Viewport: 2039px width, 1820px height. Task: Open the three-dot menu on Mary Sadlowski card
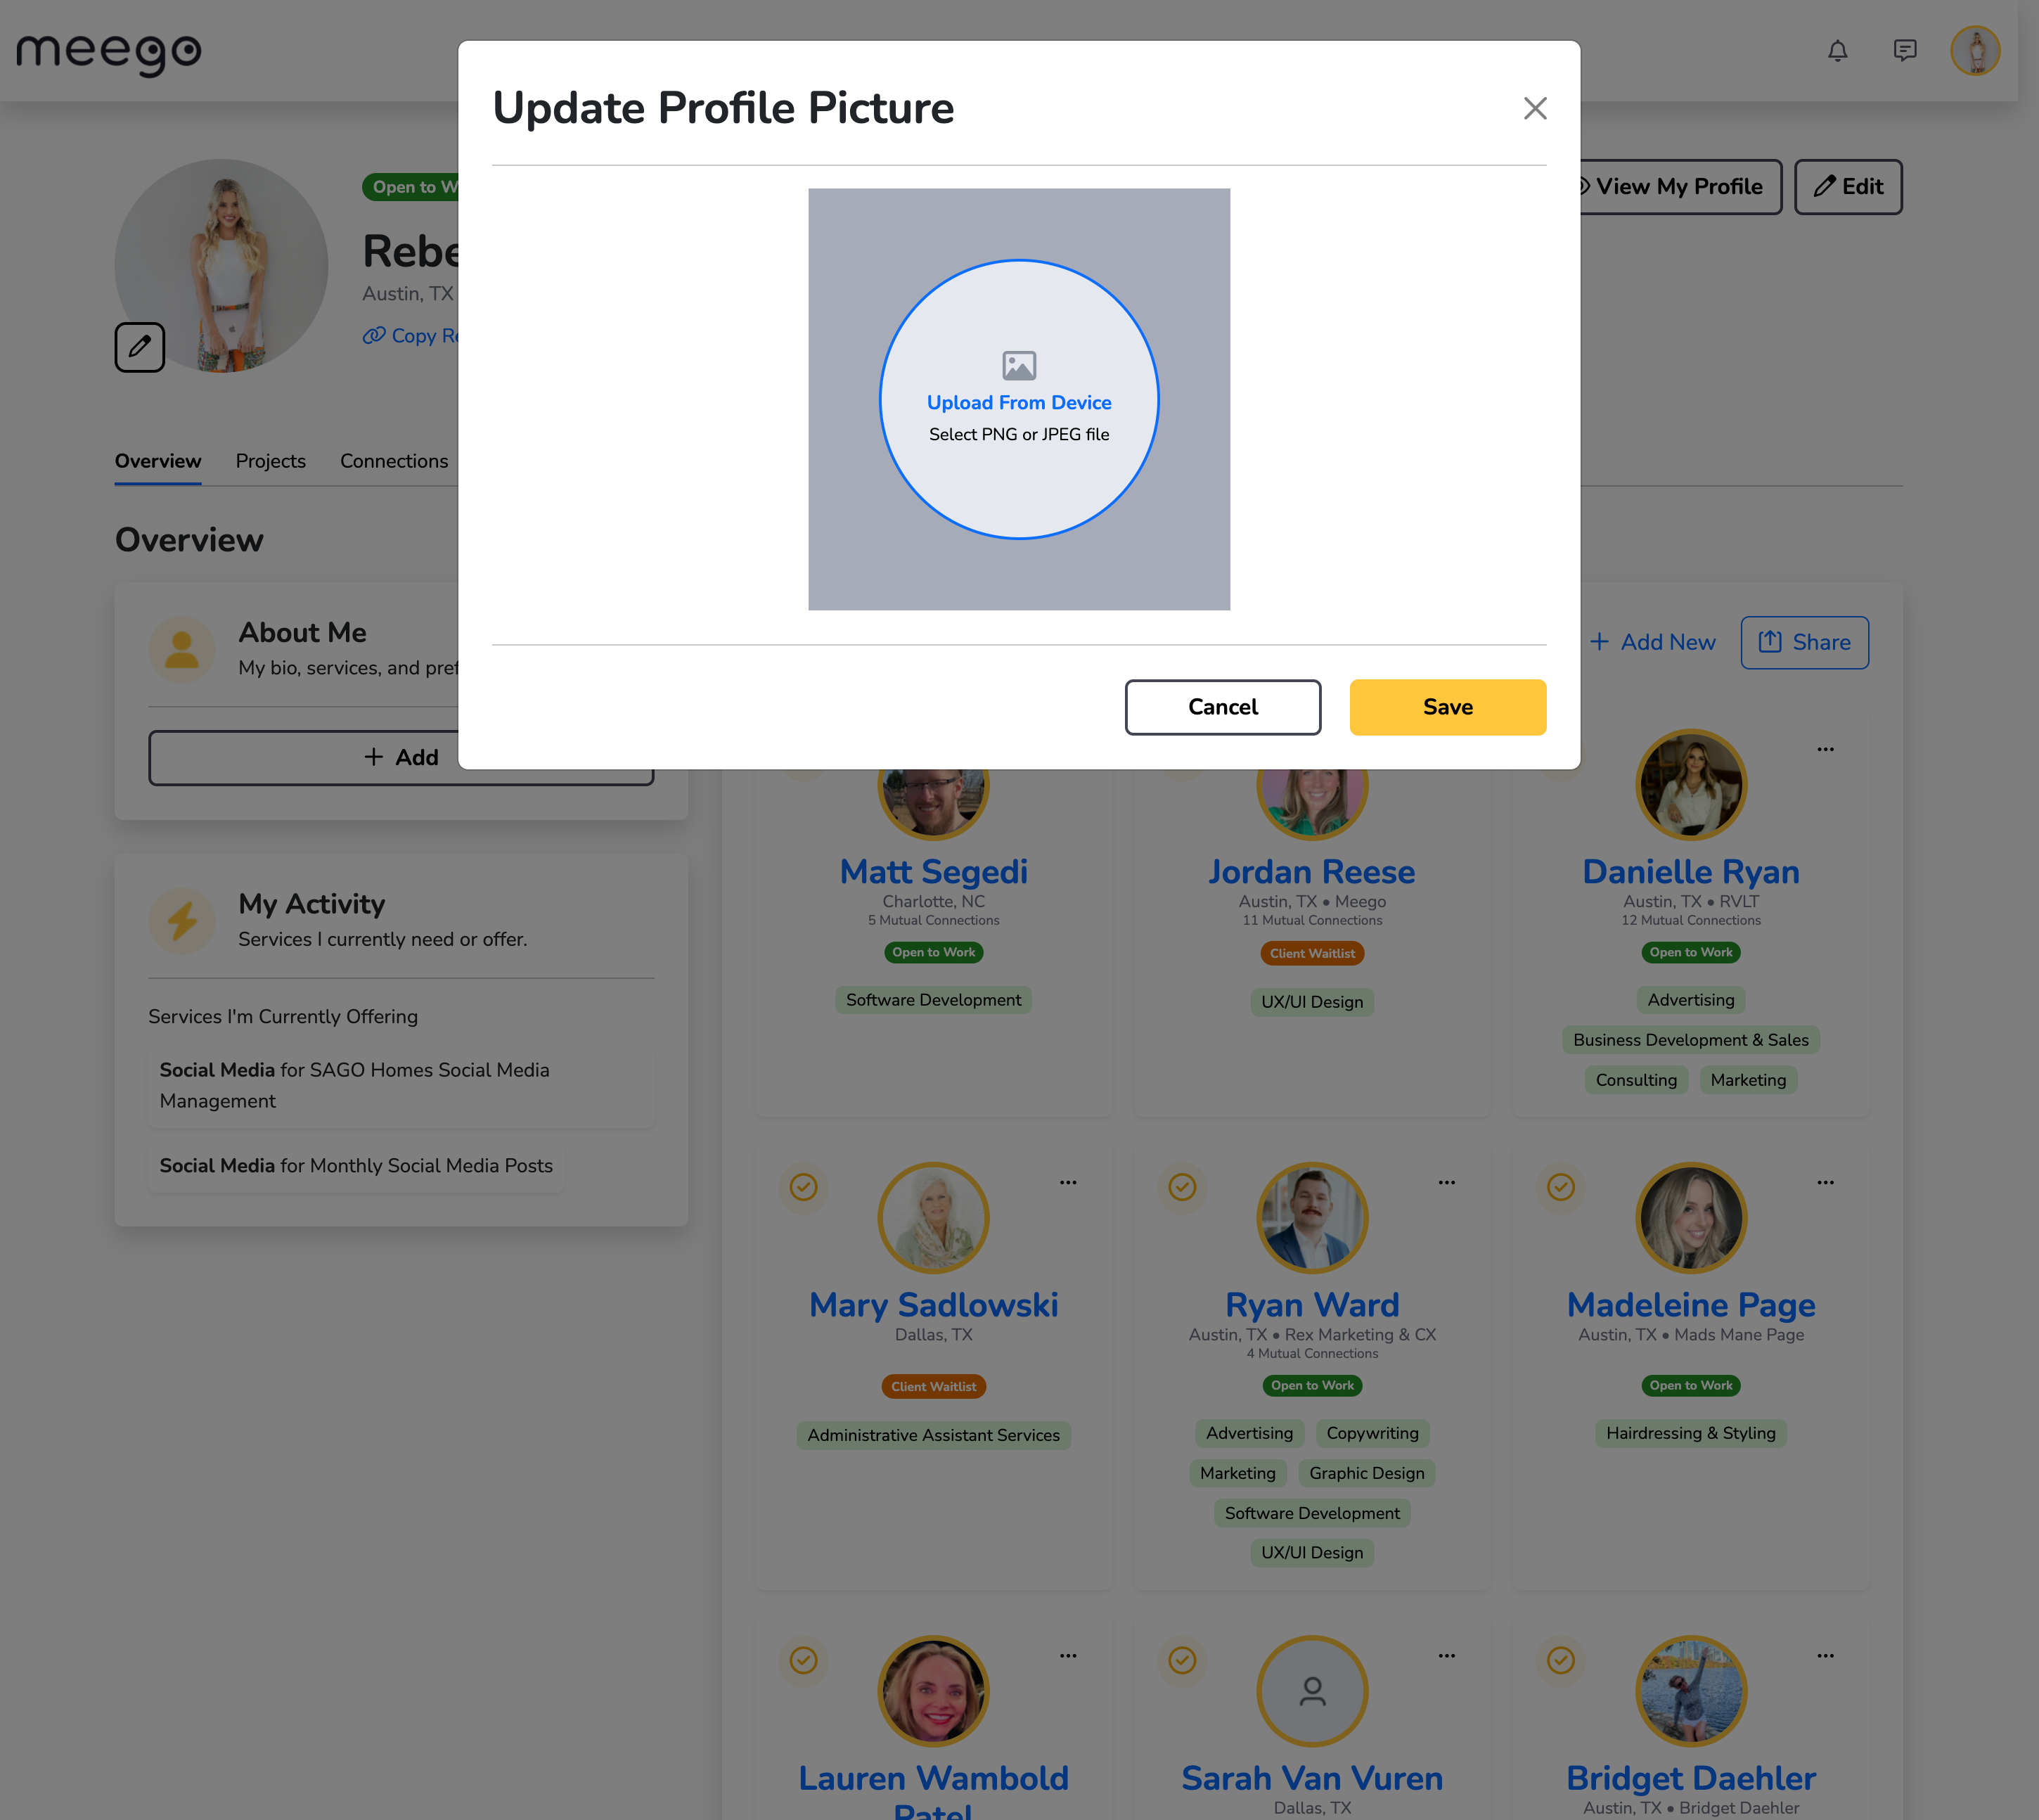[1068, 1182]
